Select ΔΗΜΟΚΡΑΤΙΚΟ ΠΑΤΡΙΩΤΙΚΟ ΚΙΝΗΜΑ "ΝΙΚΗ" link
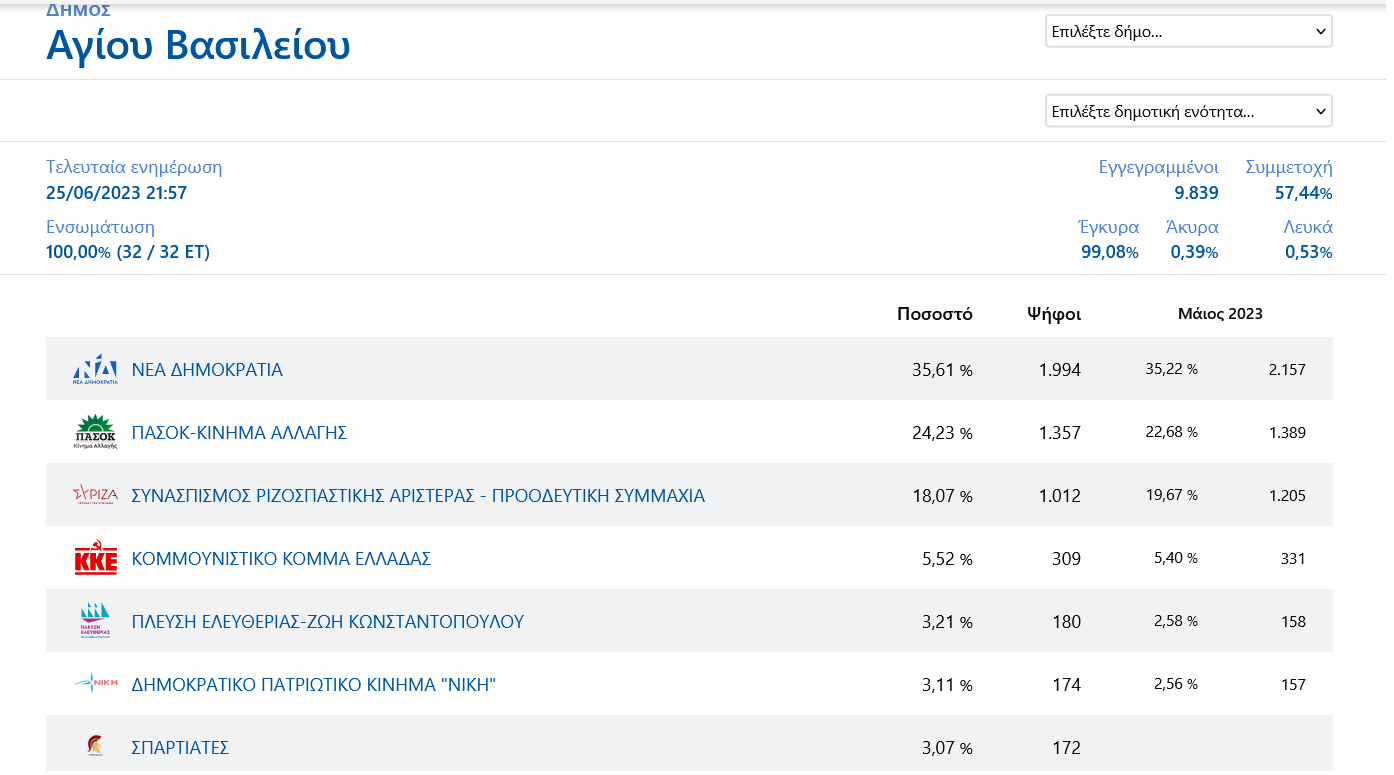 pos(313,685)
